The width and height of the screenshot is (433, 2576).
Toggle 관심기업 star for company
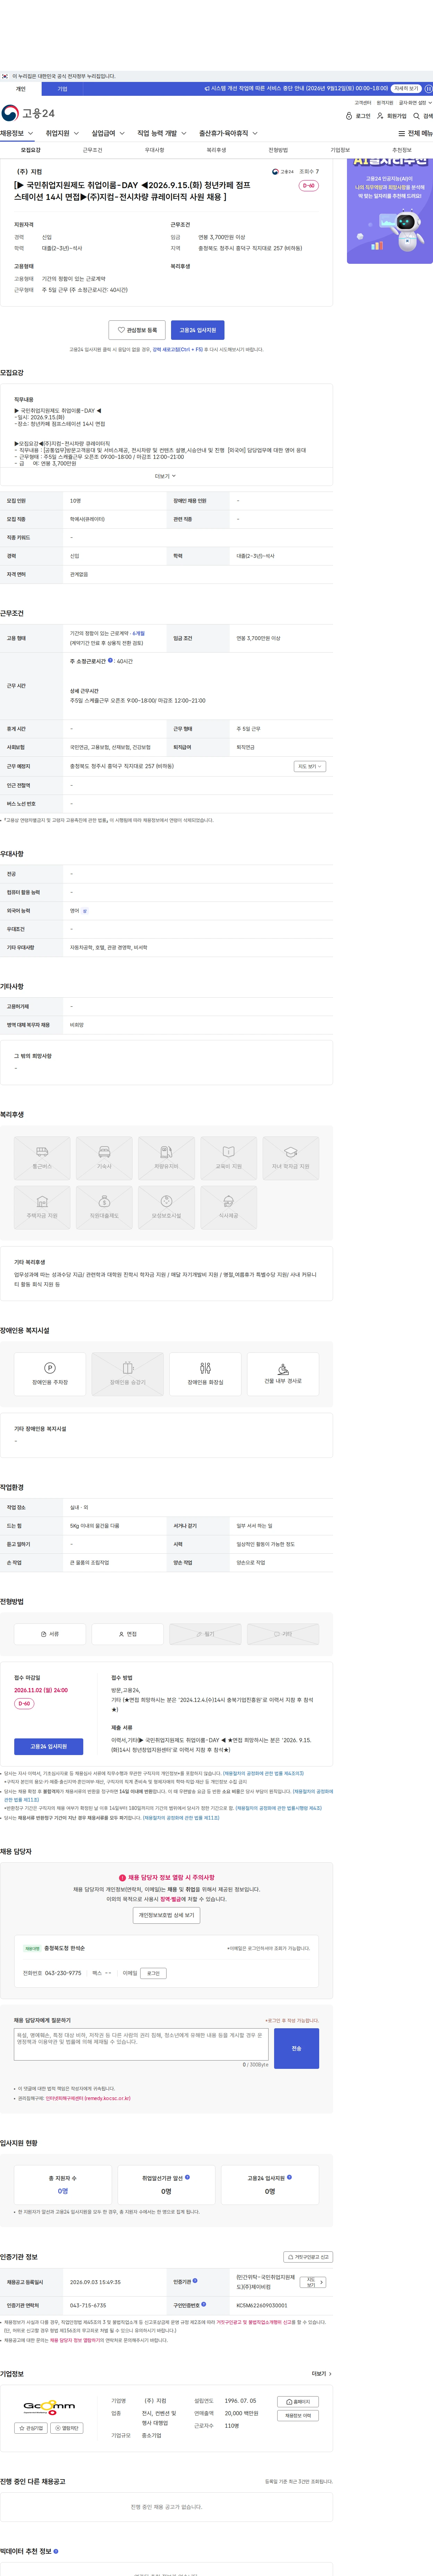[31, 2428]
